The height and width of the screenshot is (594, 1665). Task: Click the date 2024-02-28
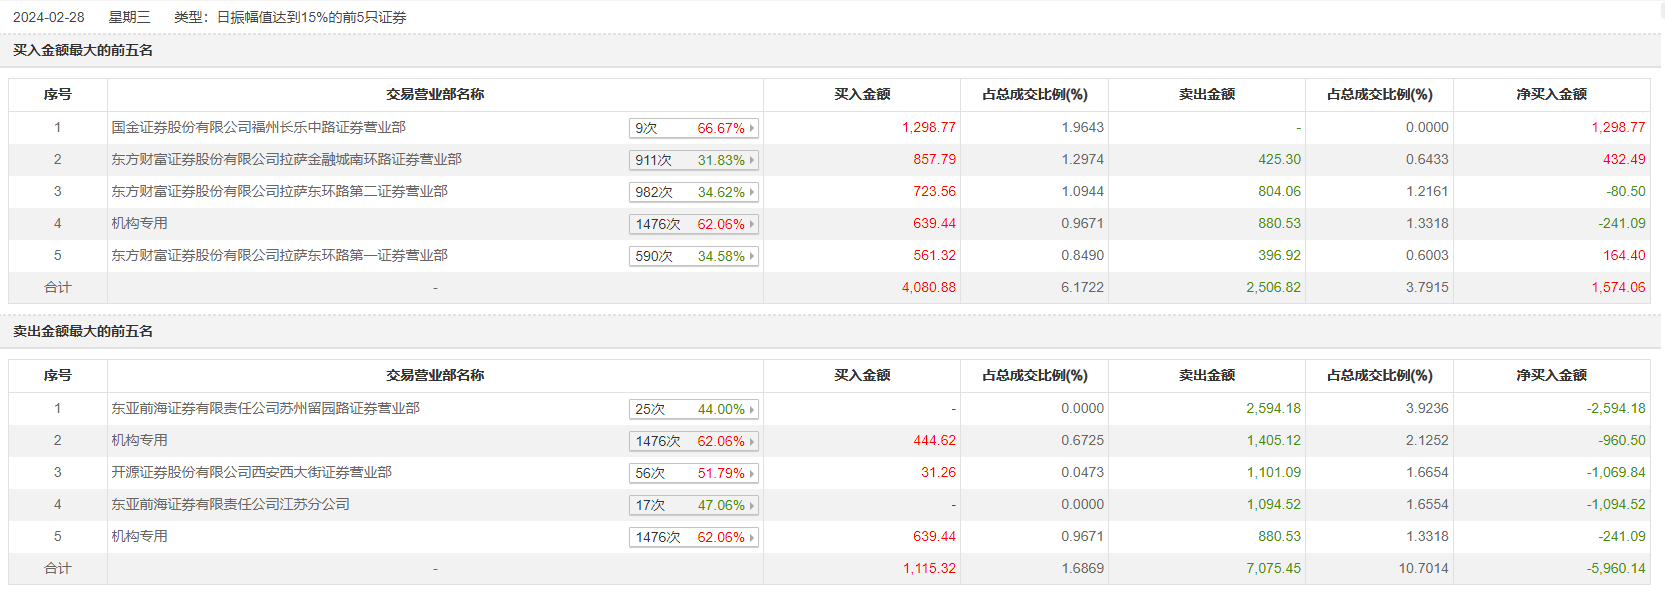click(48, 17)
